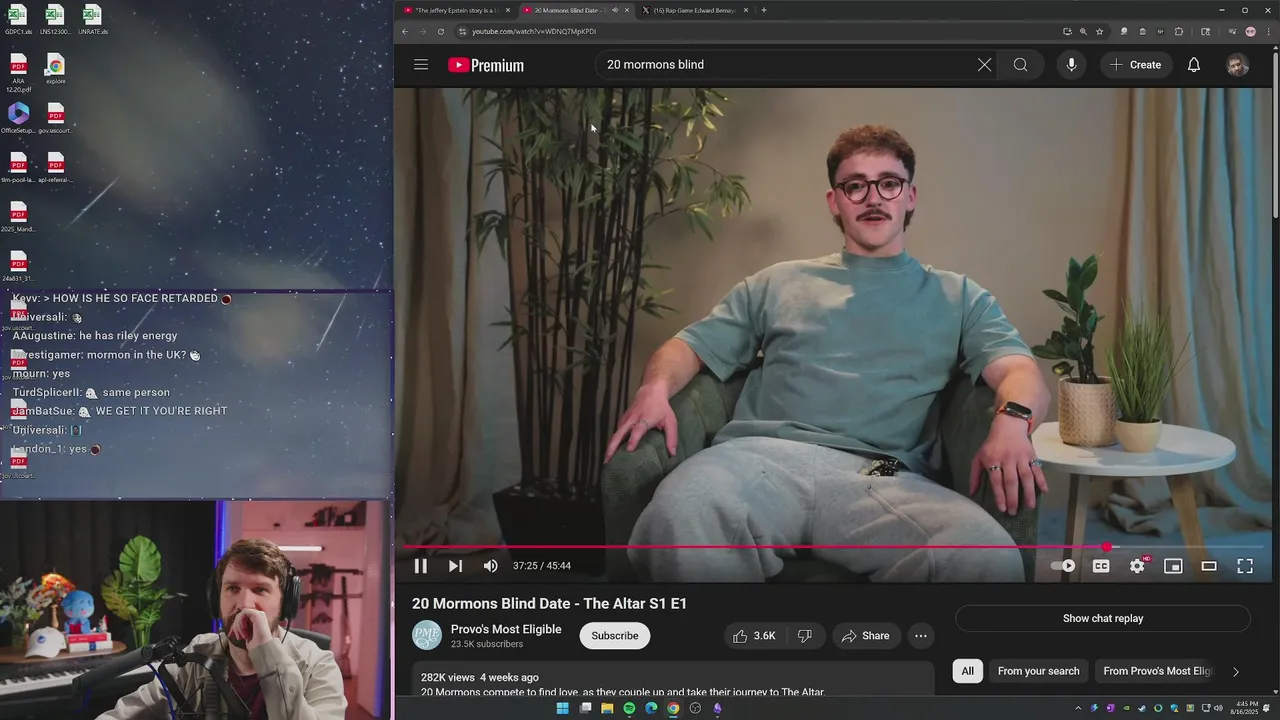Open Microsoft Edge from taskbar
The height and width of the screenshot is (720, 1280).
pos(651,708)
